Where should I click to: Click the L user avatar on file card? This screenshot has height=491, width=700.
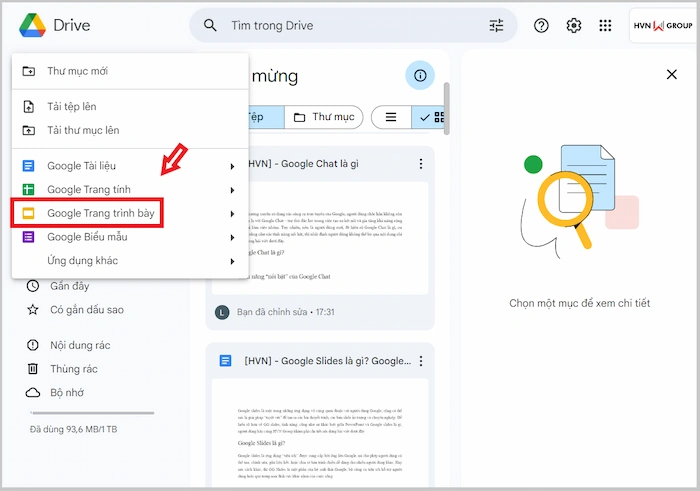(x=222, y=312)
